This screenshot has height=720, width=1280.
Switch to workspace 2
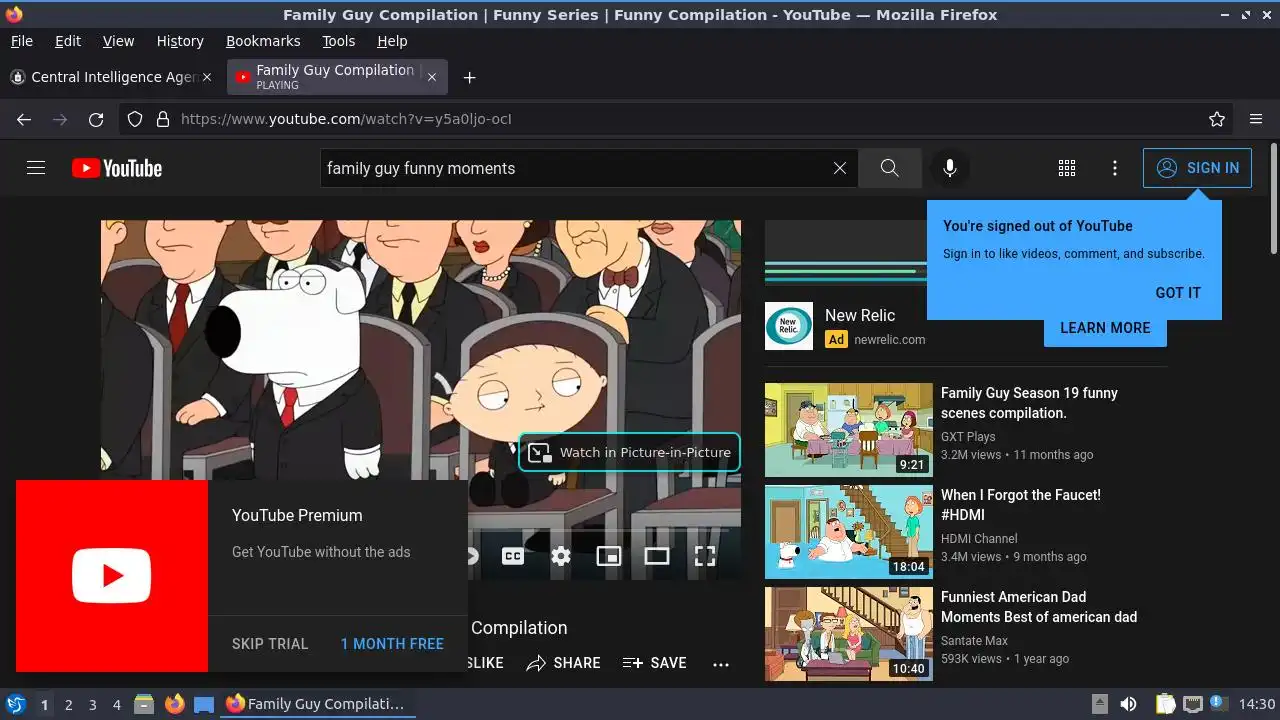click(x=68, y=705)
